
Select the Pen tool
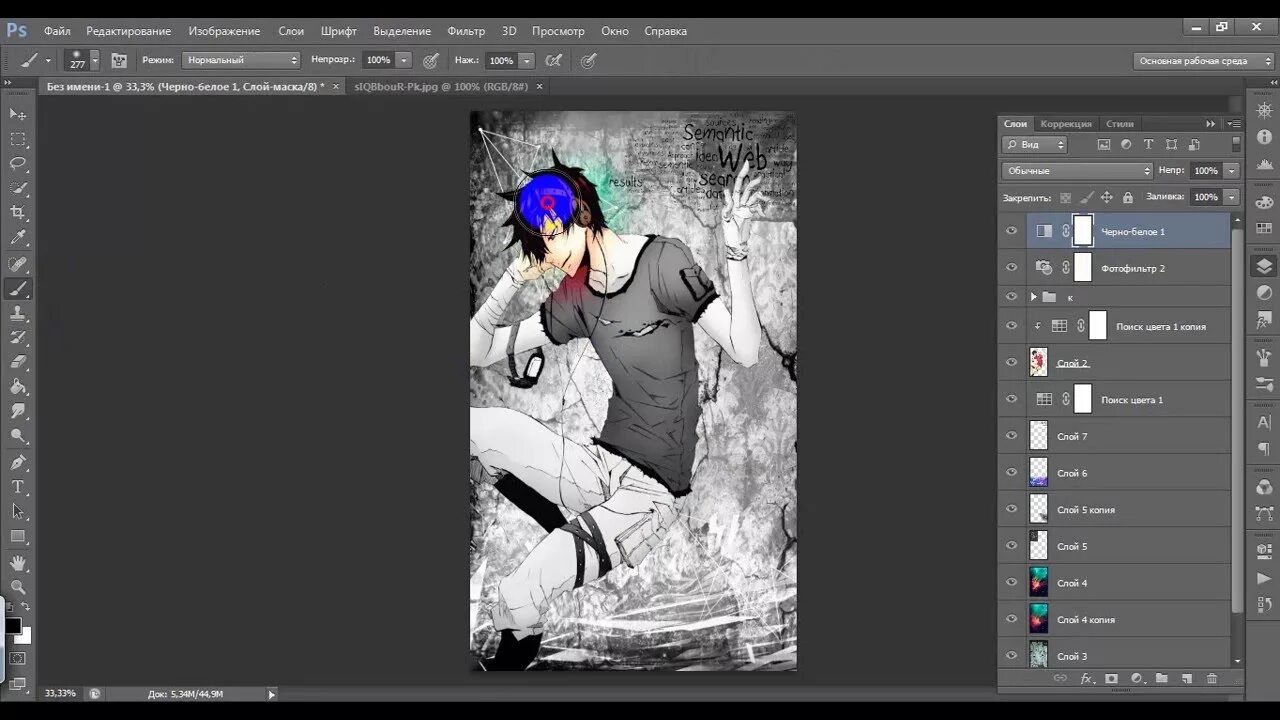click(x=18, y=463)
